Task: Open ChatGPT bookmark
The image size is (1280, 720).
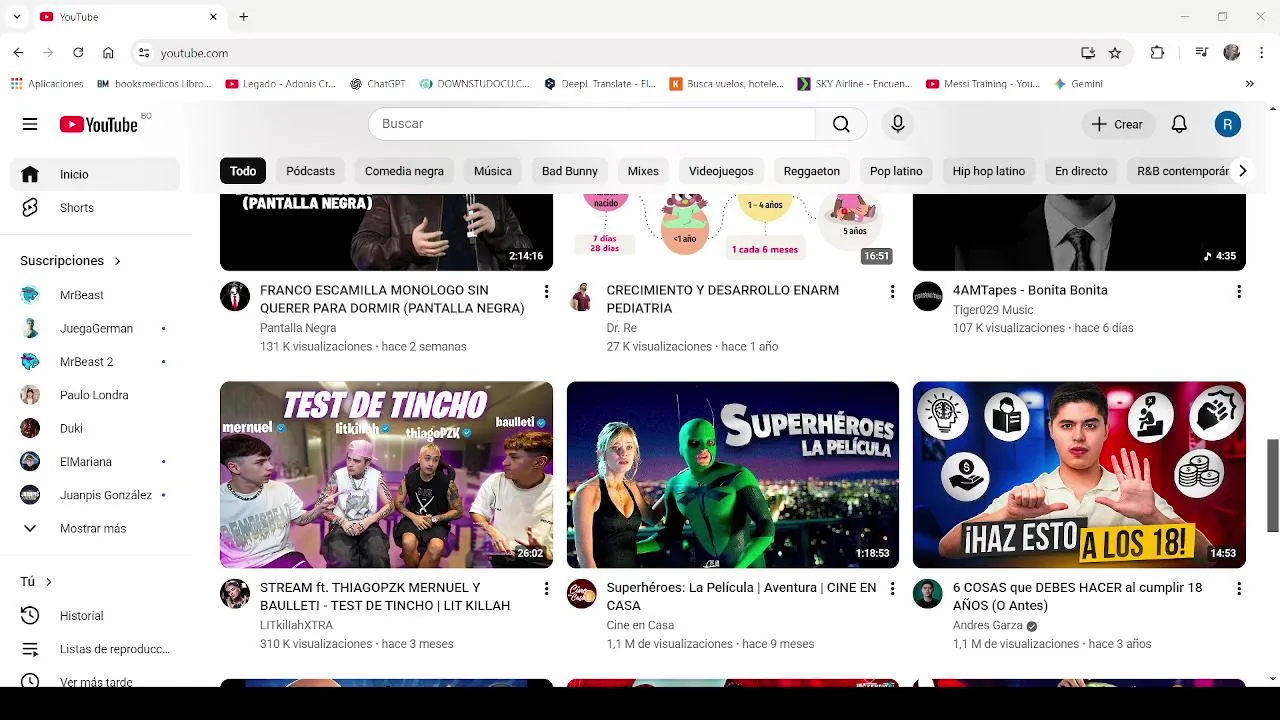Action: coord(378,84)
